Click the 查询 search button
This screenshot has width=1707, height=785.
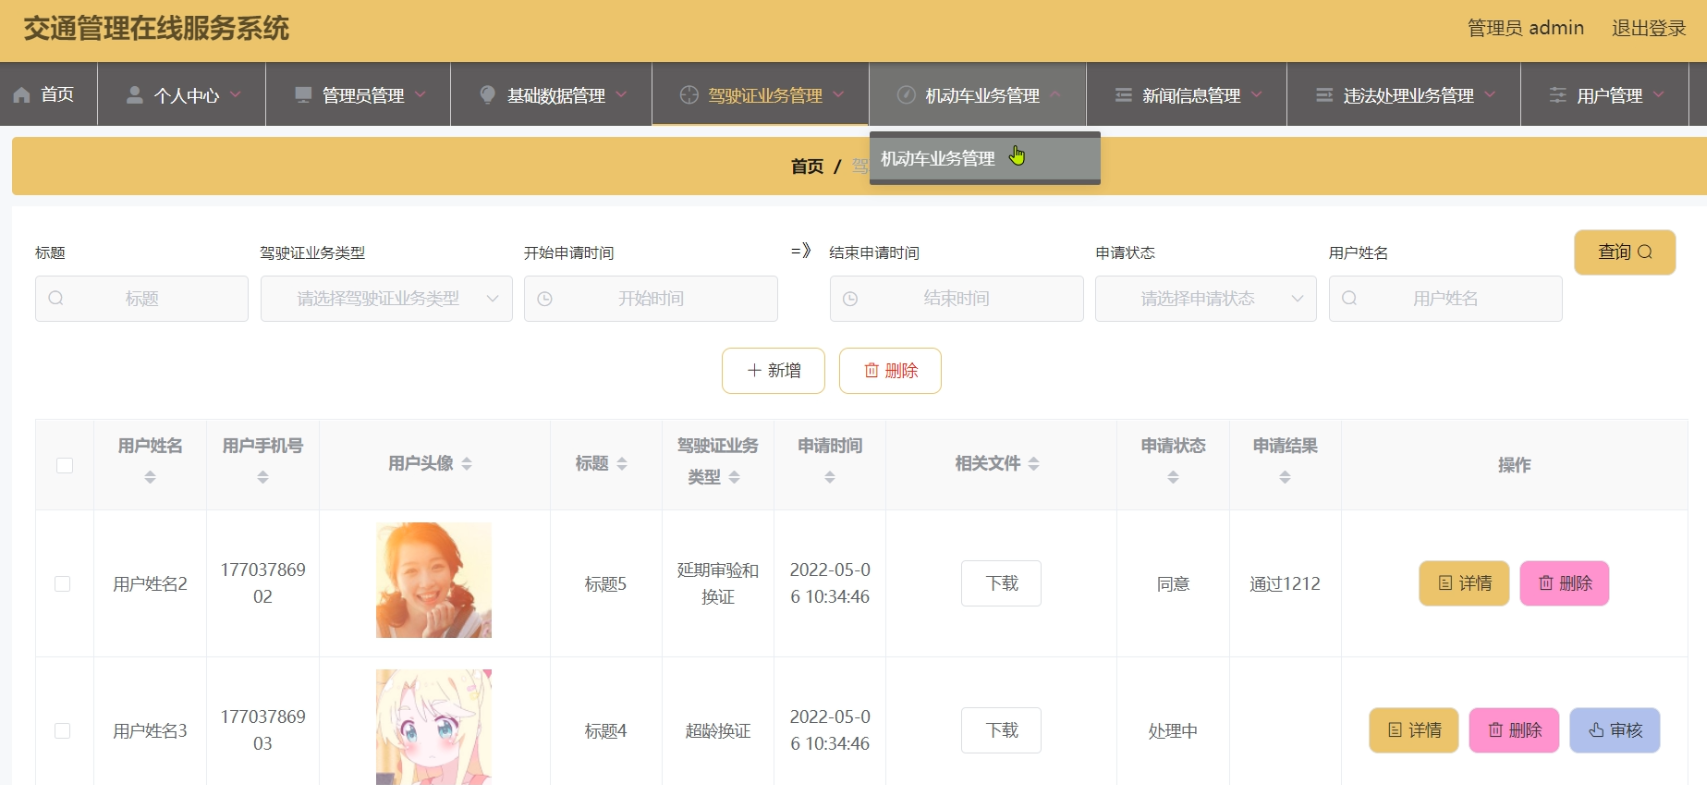point(1624,252)
